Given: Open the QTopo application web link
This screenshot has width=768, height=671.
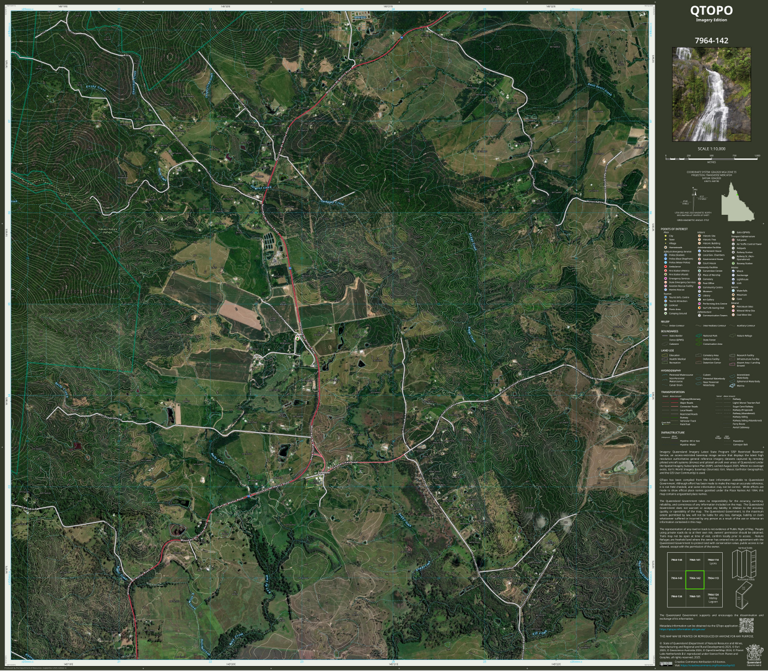Looking at the screenshot, I should [682, 629].
